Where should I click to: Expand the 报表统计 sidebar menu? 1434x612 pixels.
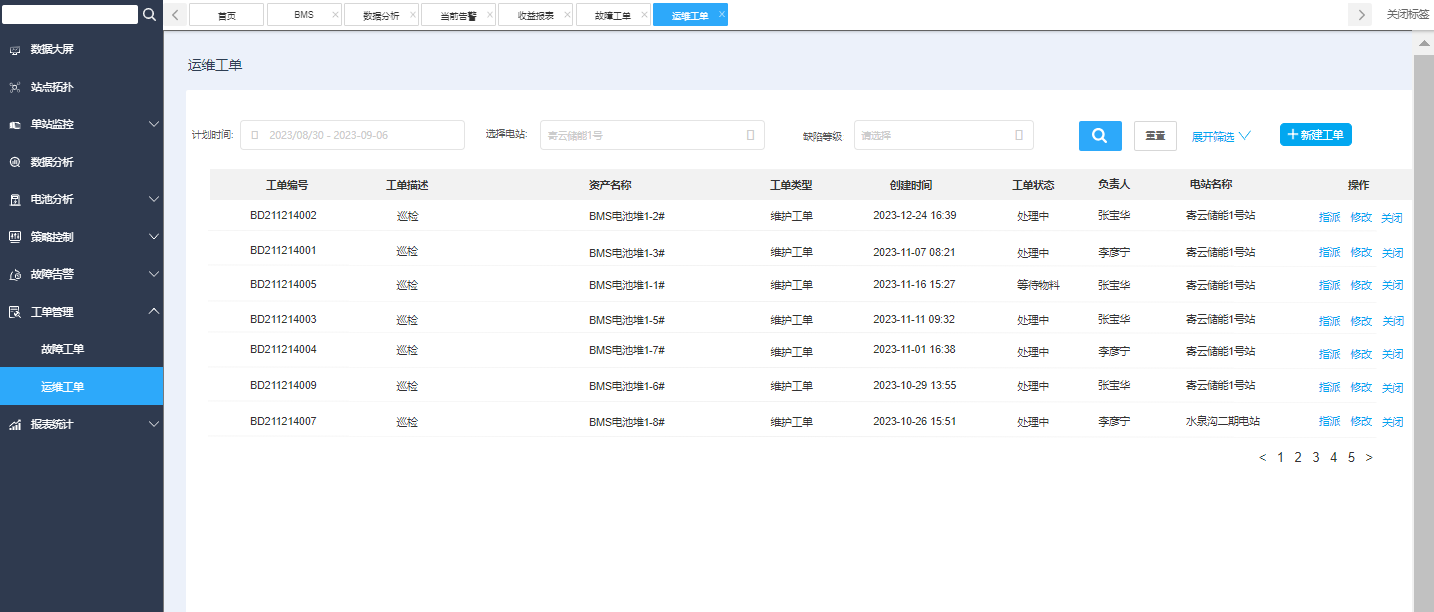click(x=154, y=424)
